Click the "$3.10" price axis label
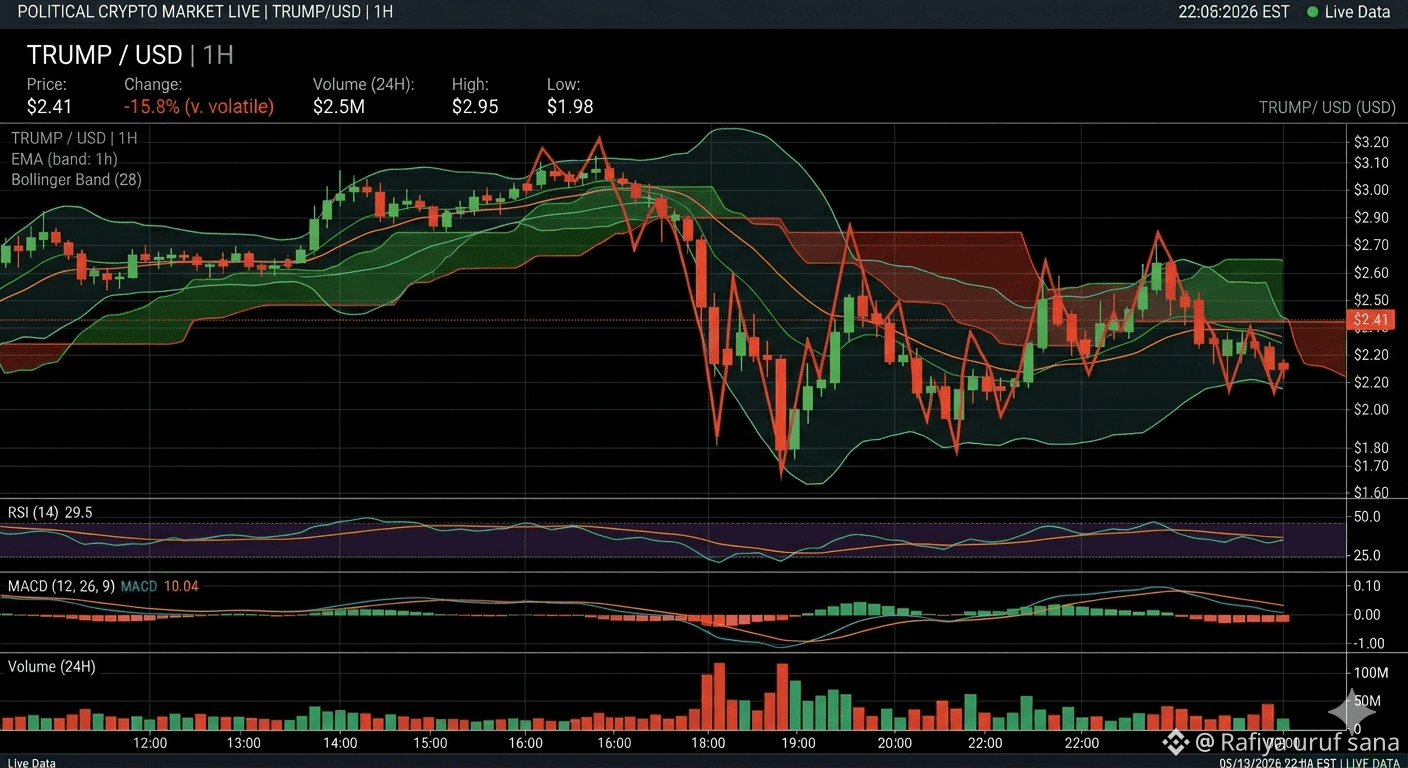The width and height of the screenshot is (1408, 768). 1372,163
